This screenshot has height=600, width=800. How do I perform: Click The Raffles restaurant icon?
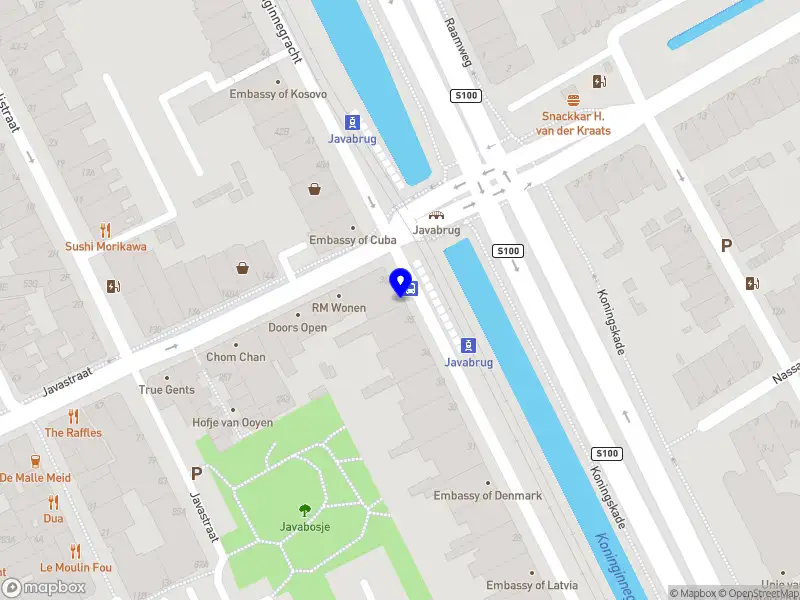(x=74, y=416)
